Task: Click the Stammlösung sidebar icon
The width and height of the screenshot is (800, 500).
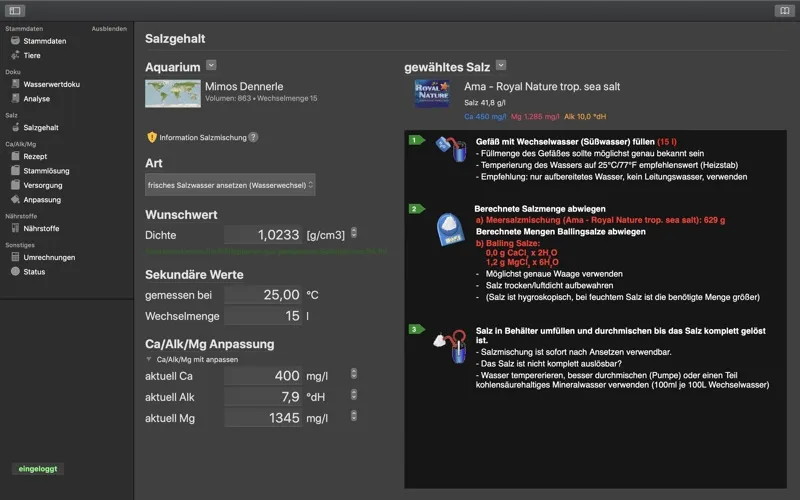Action: point(15,170)
